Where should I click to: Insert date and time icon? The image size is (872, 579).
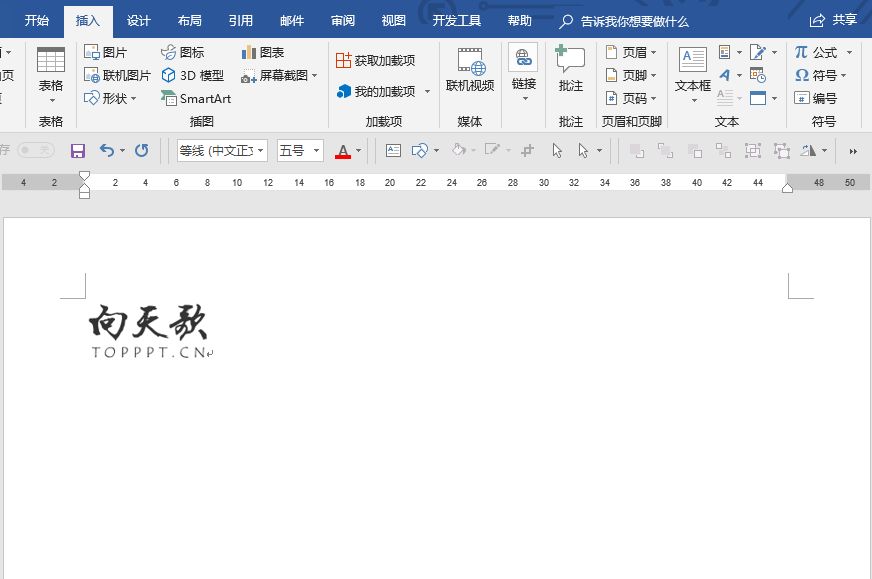tap(758, 75)
